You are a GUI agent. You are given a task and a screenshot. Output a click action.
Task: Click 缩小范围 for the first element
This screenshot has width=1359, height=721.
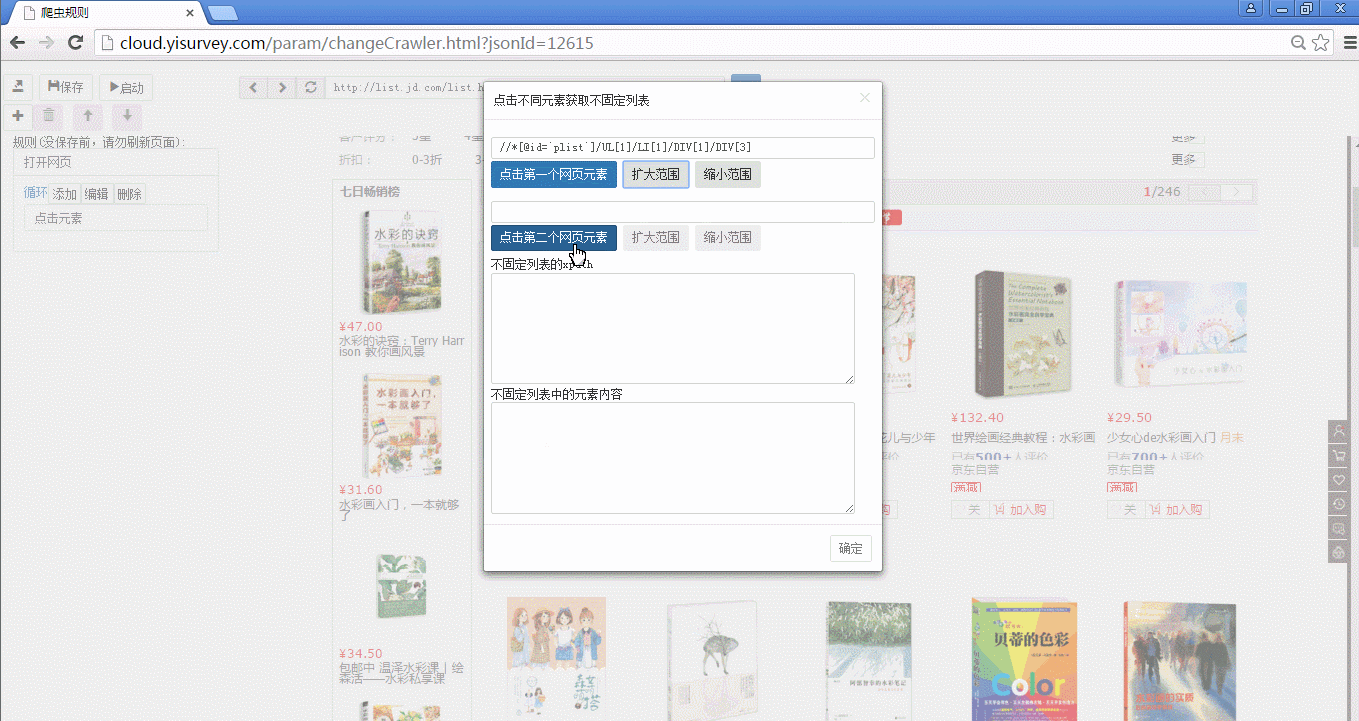[x=728, y=174]
